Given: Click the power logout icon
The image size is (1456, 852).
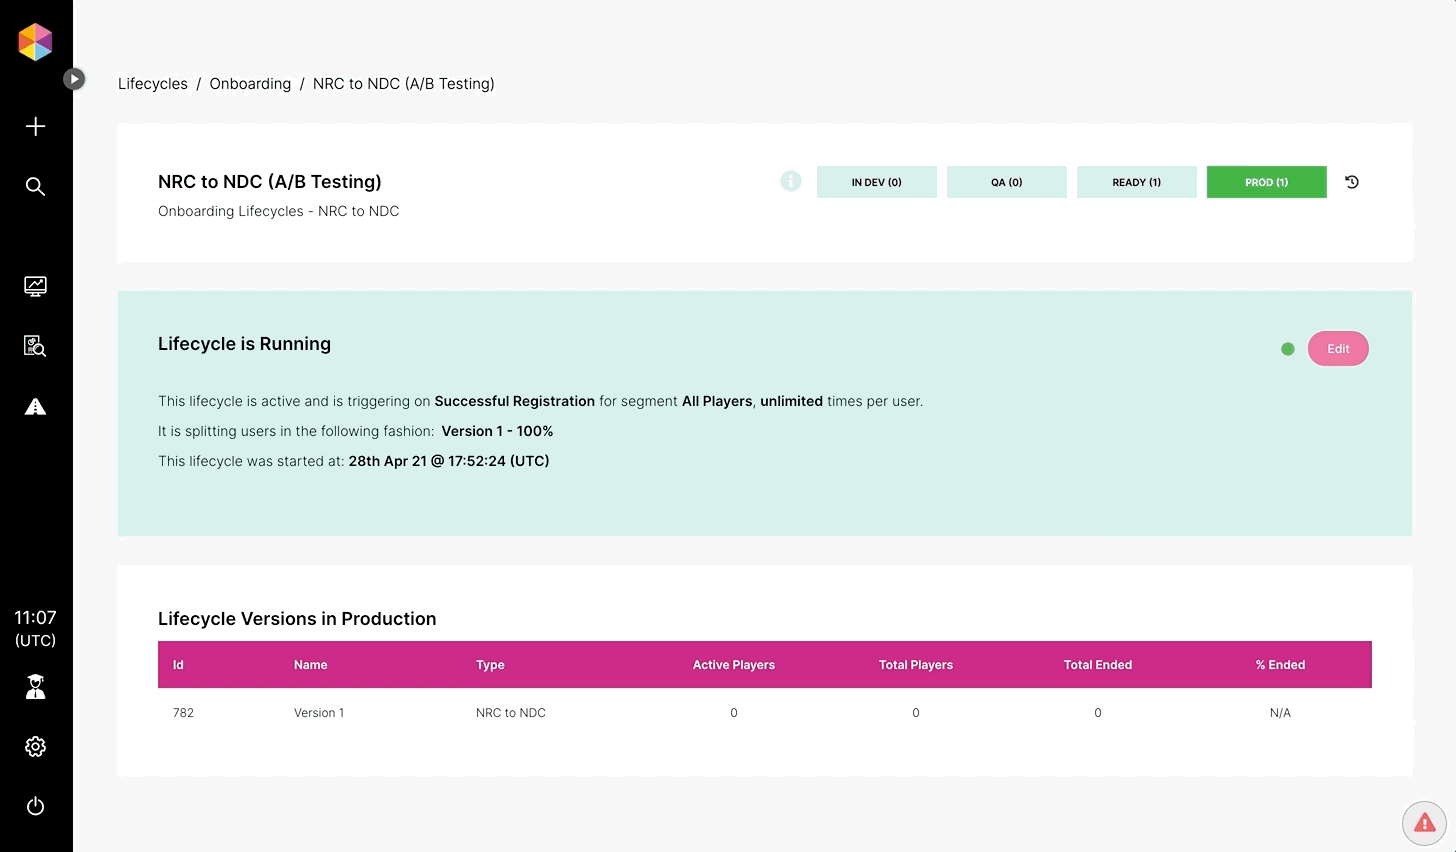Looking at the screenshot, I should [35, 806].
